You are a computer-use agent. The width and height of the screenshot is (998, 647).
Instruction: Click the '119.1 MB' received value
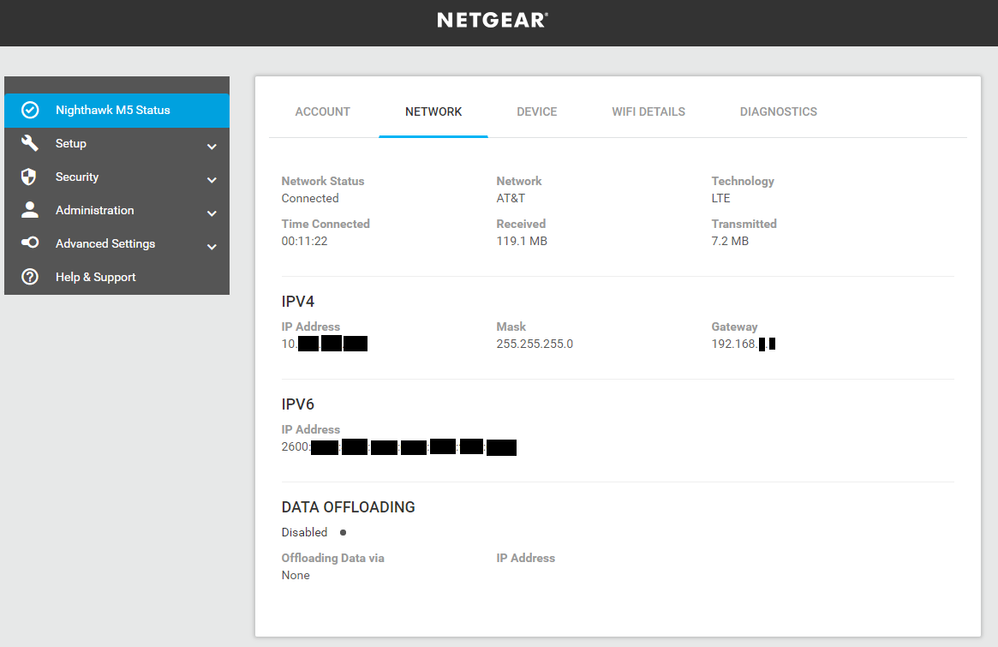click(522, 241)
